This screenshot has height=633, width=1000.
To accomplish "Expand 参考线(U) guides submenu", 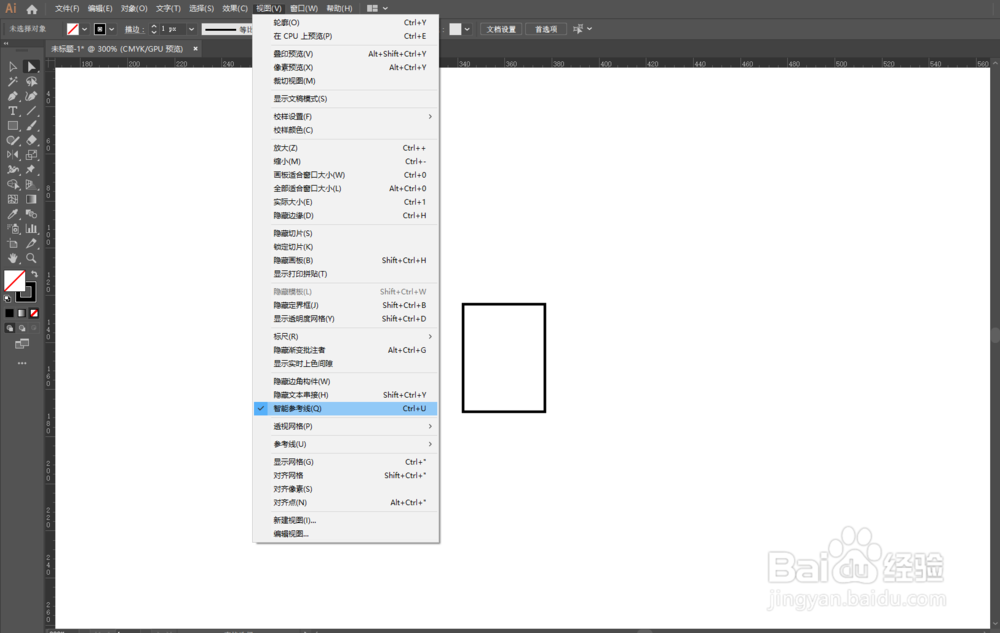I will point(345,444).
